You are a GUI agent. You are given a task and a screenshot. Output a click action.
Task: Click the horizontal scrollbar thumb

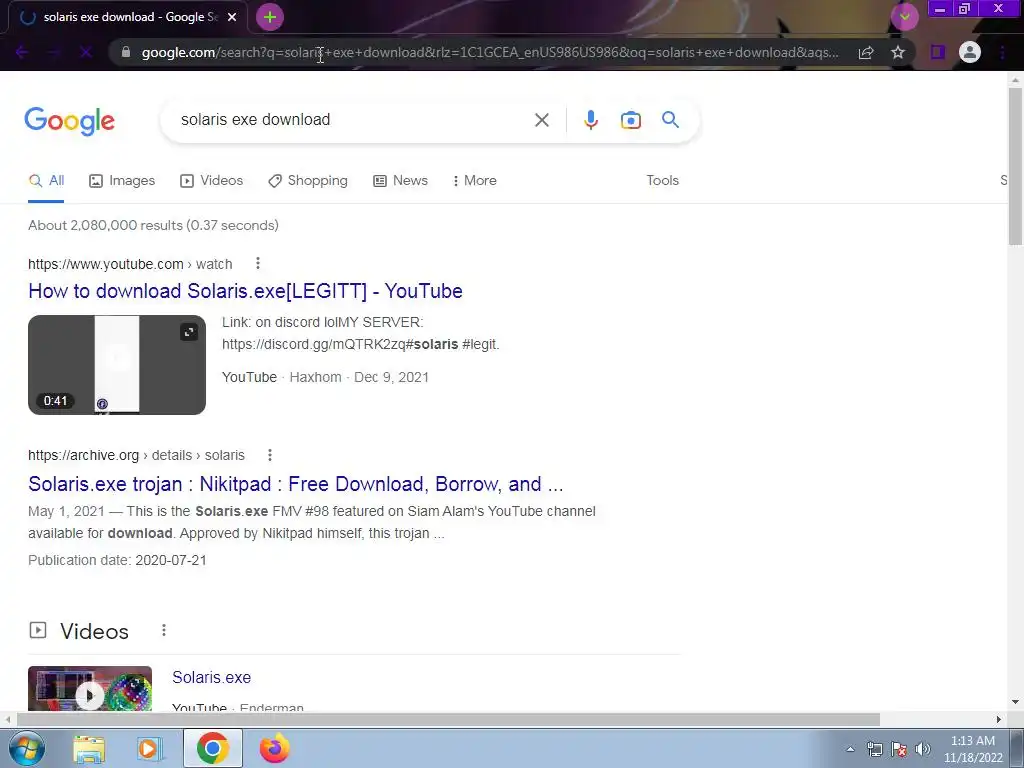click(x=449, y=720)
